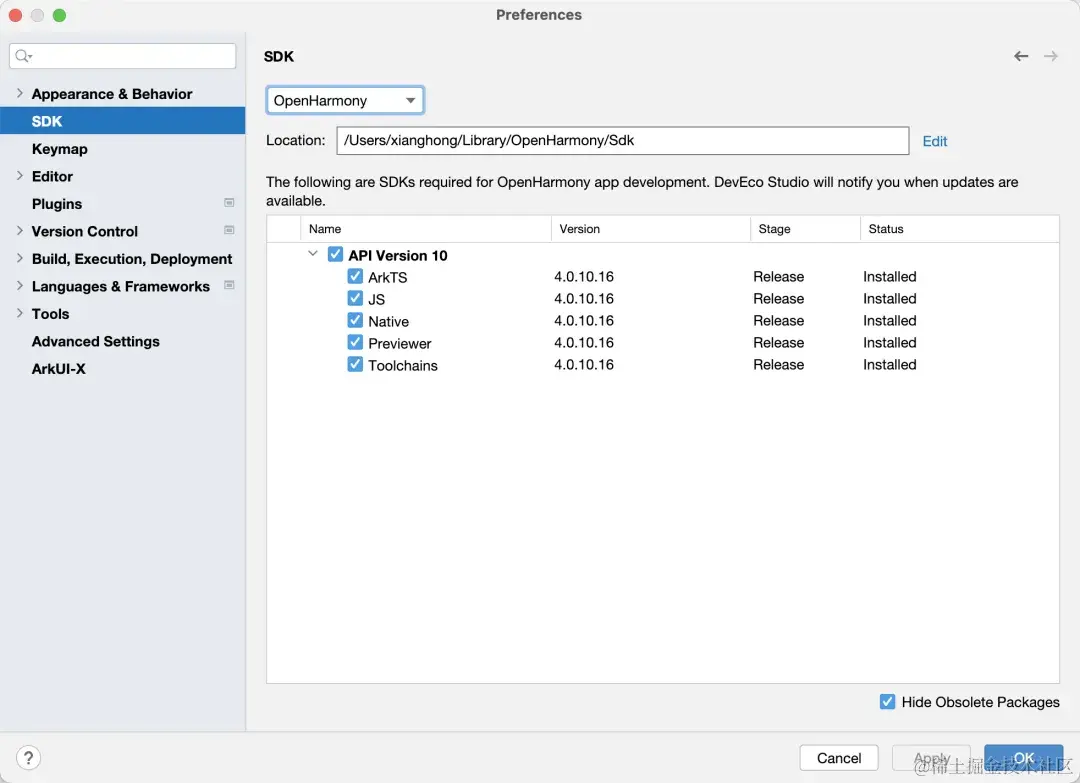Select the ArkTS row label
1080x783 pixels.
pyautogui.click(x=388, y=278)
